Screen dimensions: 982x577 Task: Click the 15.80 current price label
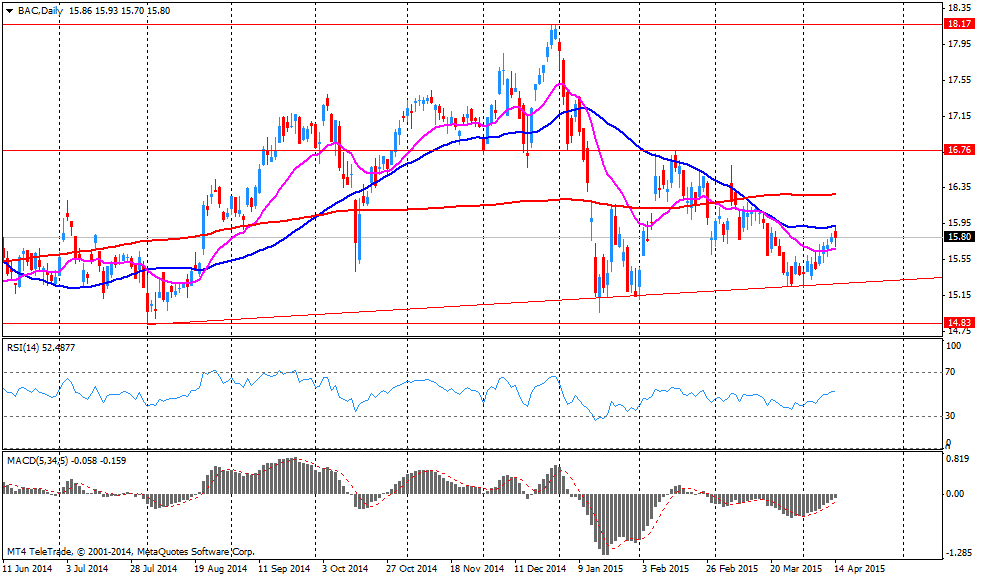click(x=959, y=237)
